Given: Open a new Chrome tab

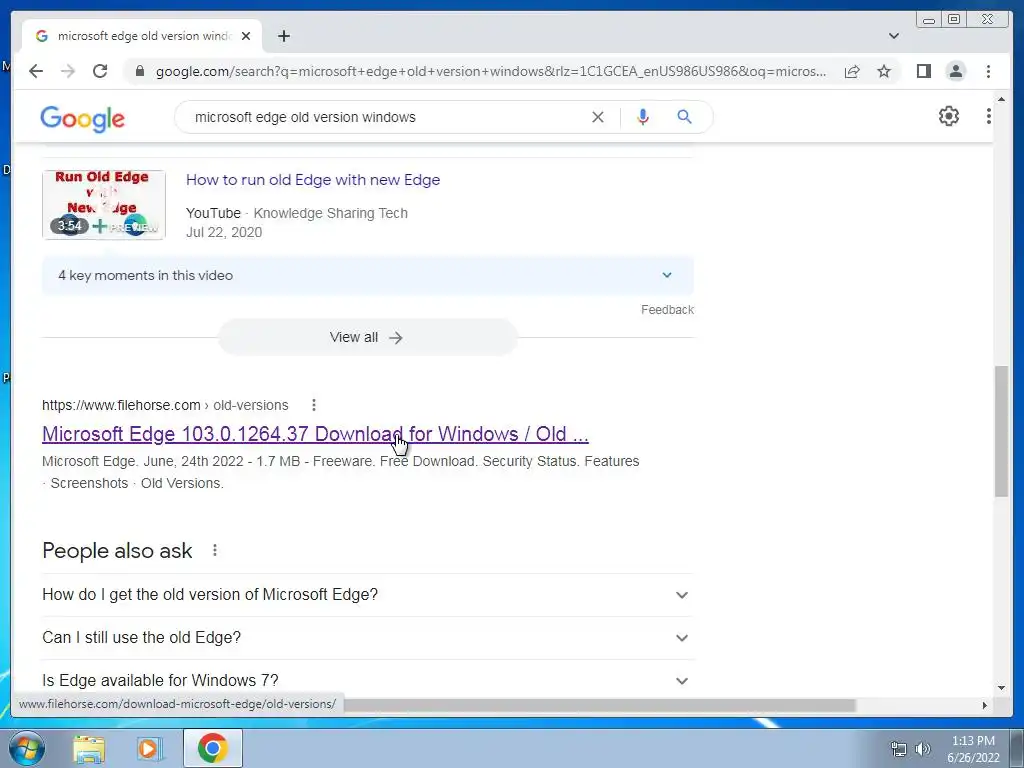Looking at the screenshot, I should (283, 36).
